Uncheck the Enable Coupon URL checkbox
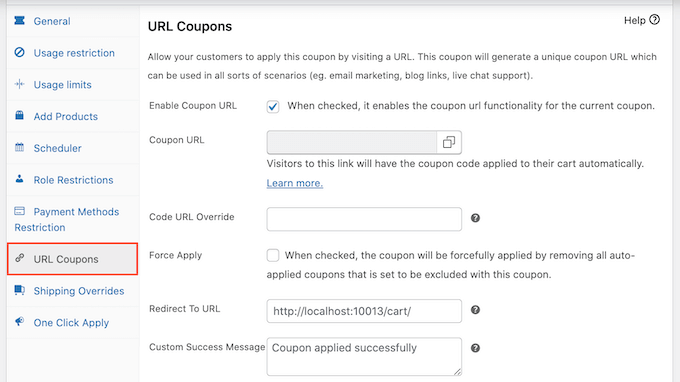This screenshot has height=382, width=680. (273, 106)
